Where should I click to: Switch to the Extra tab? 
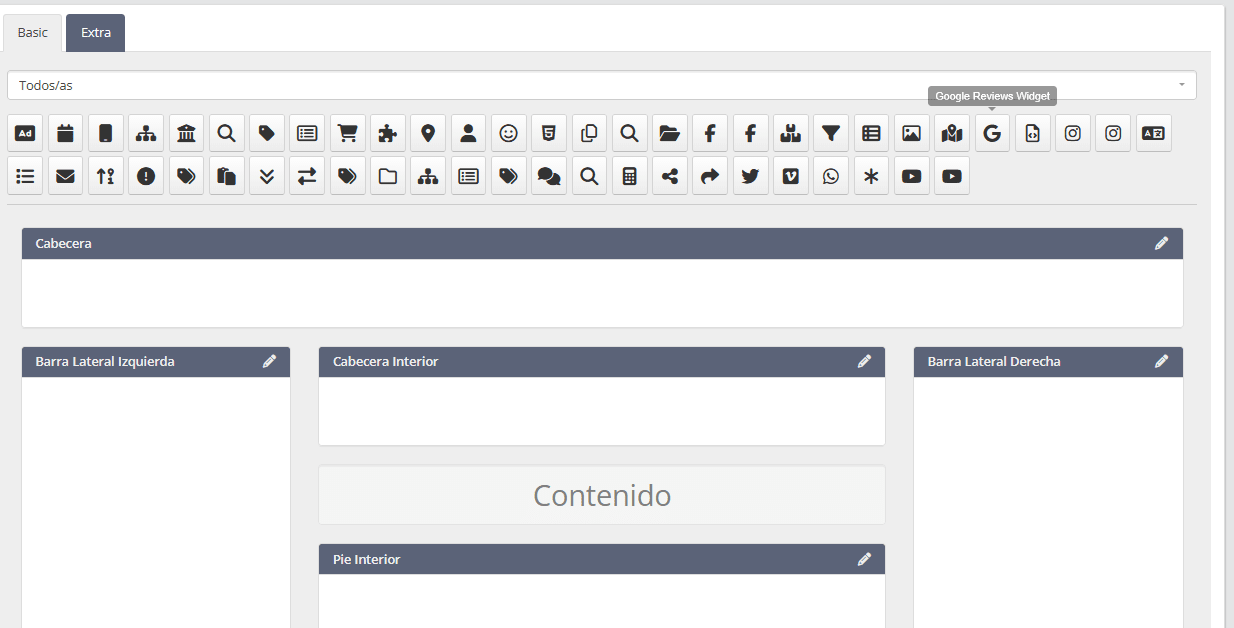(x=95, y=32)
